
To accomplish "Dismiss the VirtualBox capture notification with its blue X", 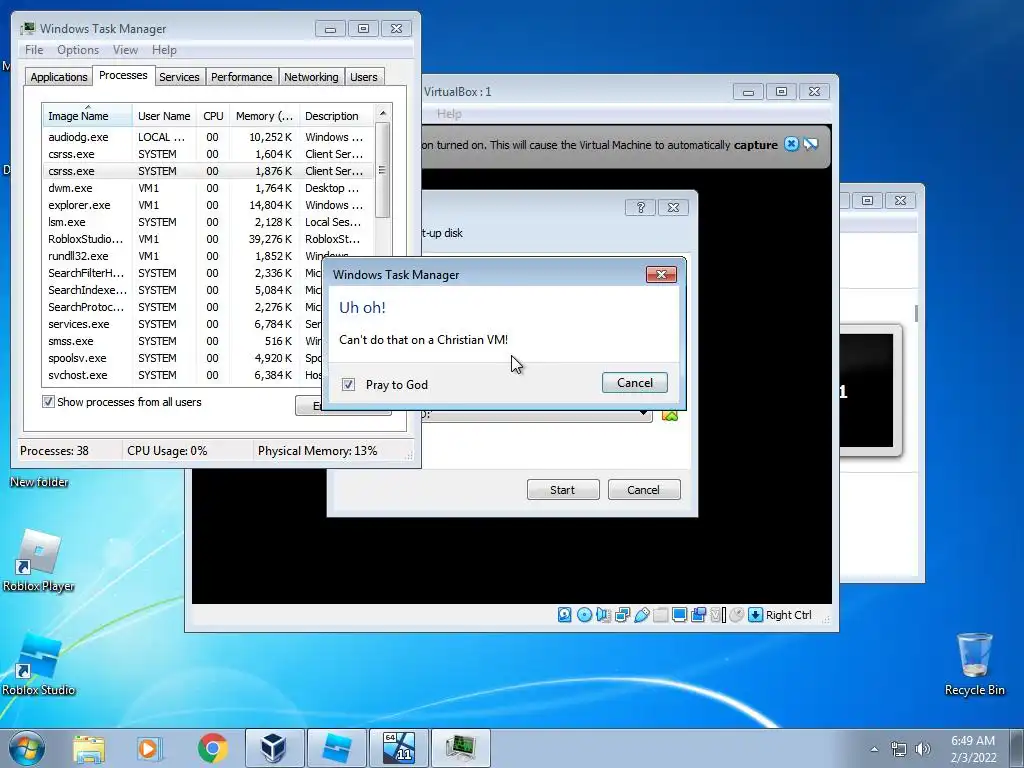I will point(791,144).
